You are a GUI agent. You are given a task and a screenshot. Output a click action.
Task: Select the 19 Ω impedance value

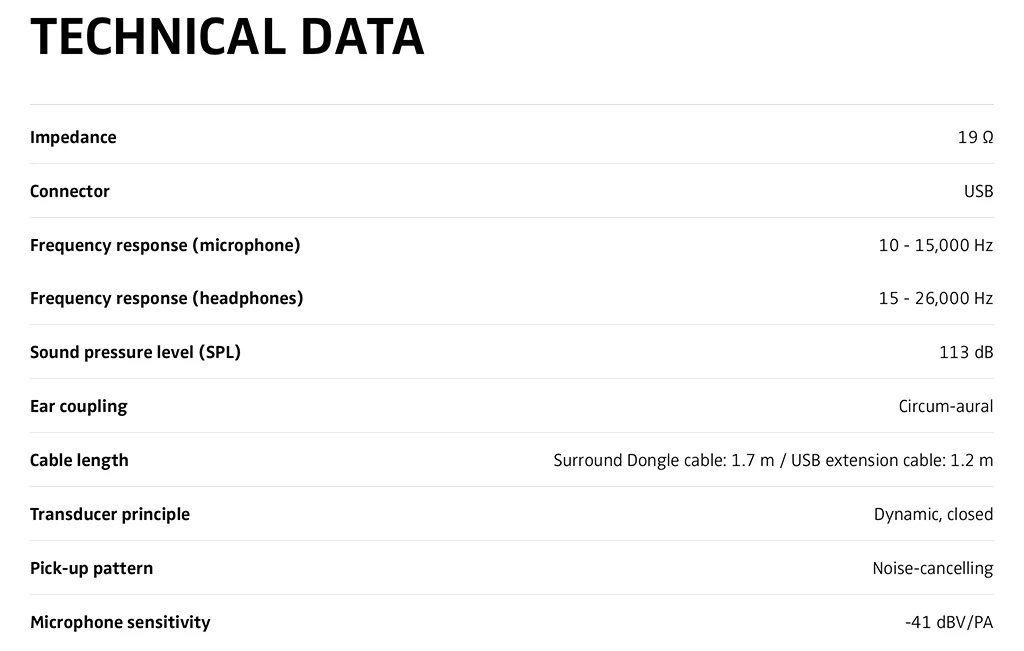pyautogui.click(x=975, y=137)
